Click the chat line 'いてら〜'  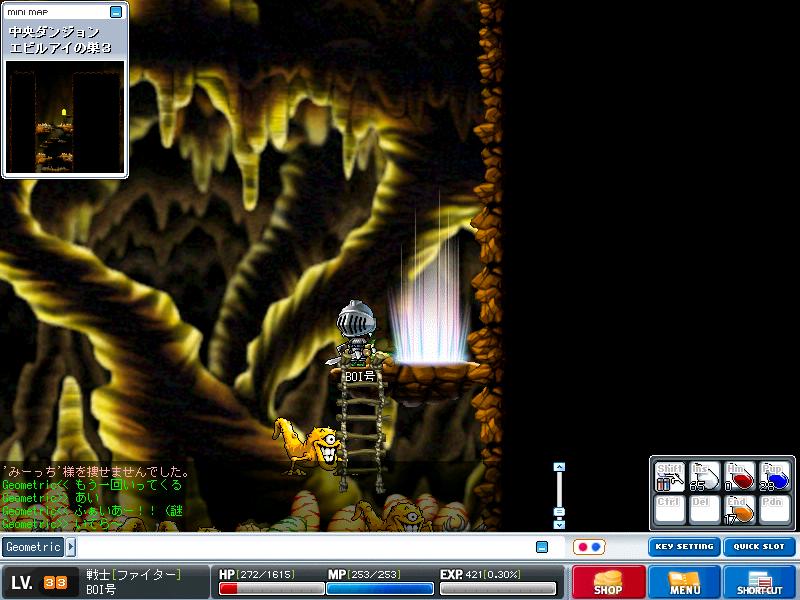[x=97, y=524]
